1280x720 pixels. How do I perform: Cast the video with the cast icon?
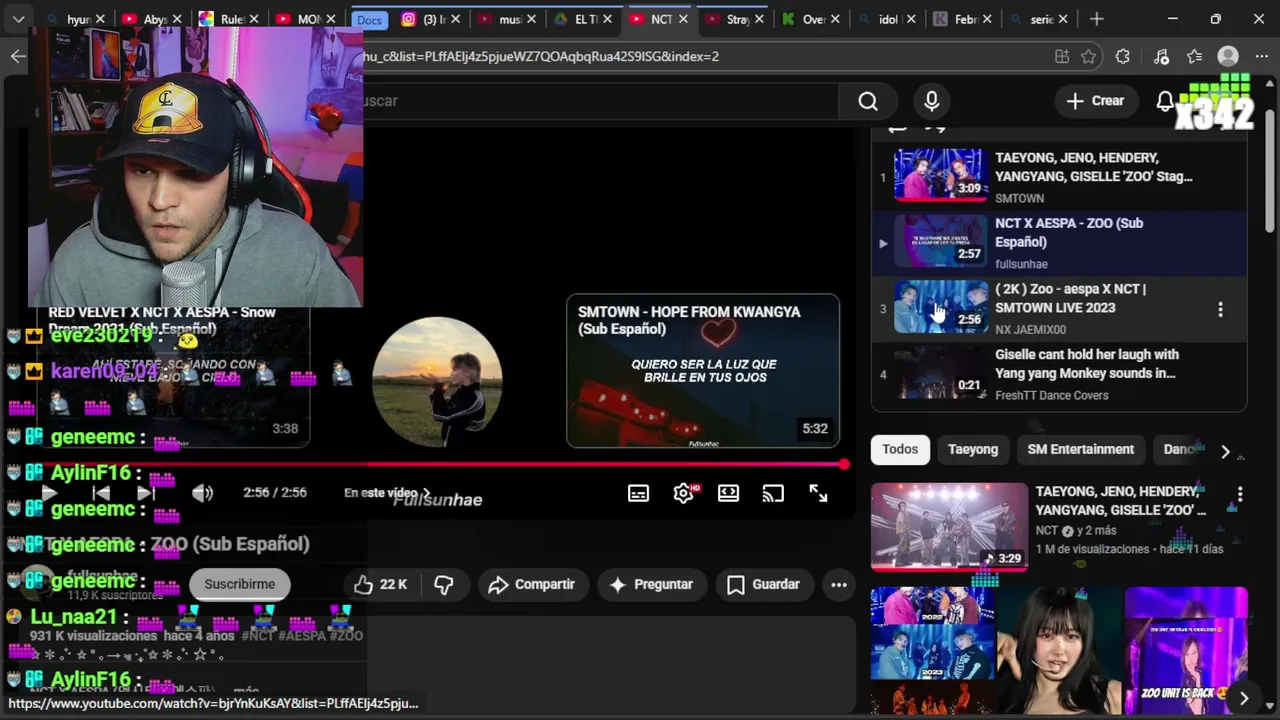[x=773, y=493]
